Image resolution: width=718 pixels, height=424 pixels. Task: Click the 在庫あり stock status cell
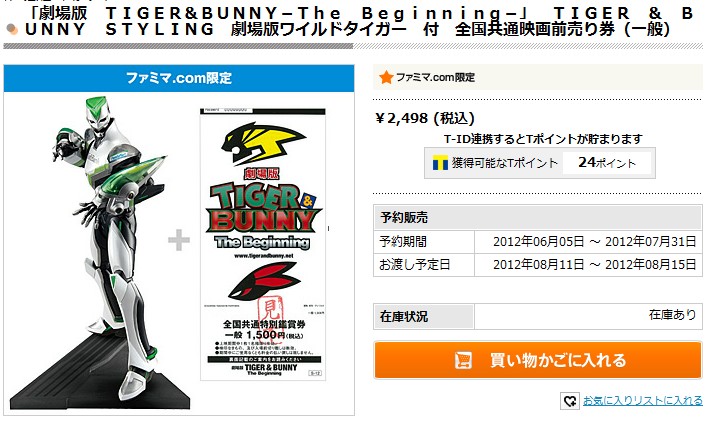click(588, 316)
